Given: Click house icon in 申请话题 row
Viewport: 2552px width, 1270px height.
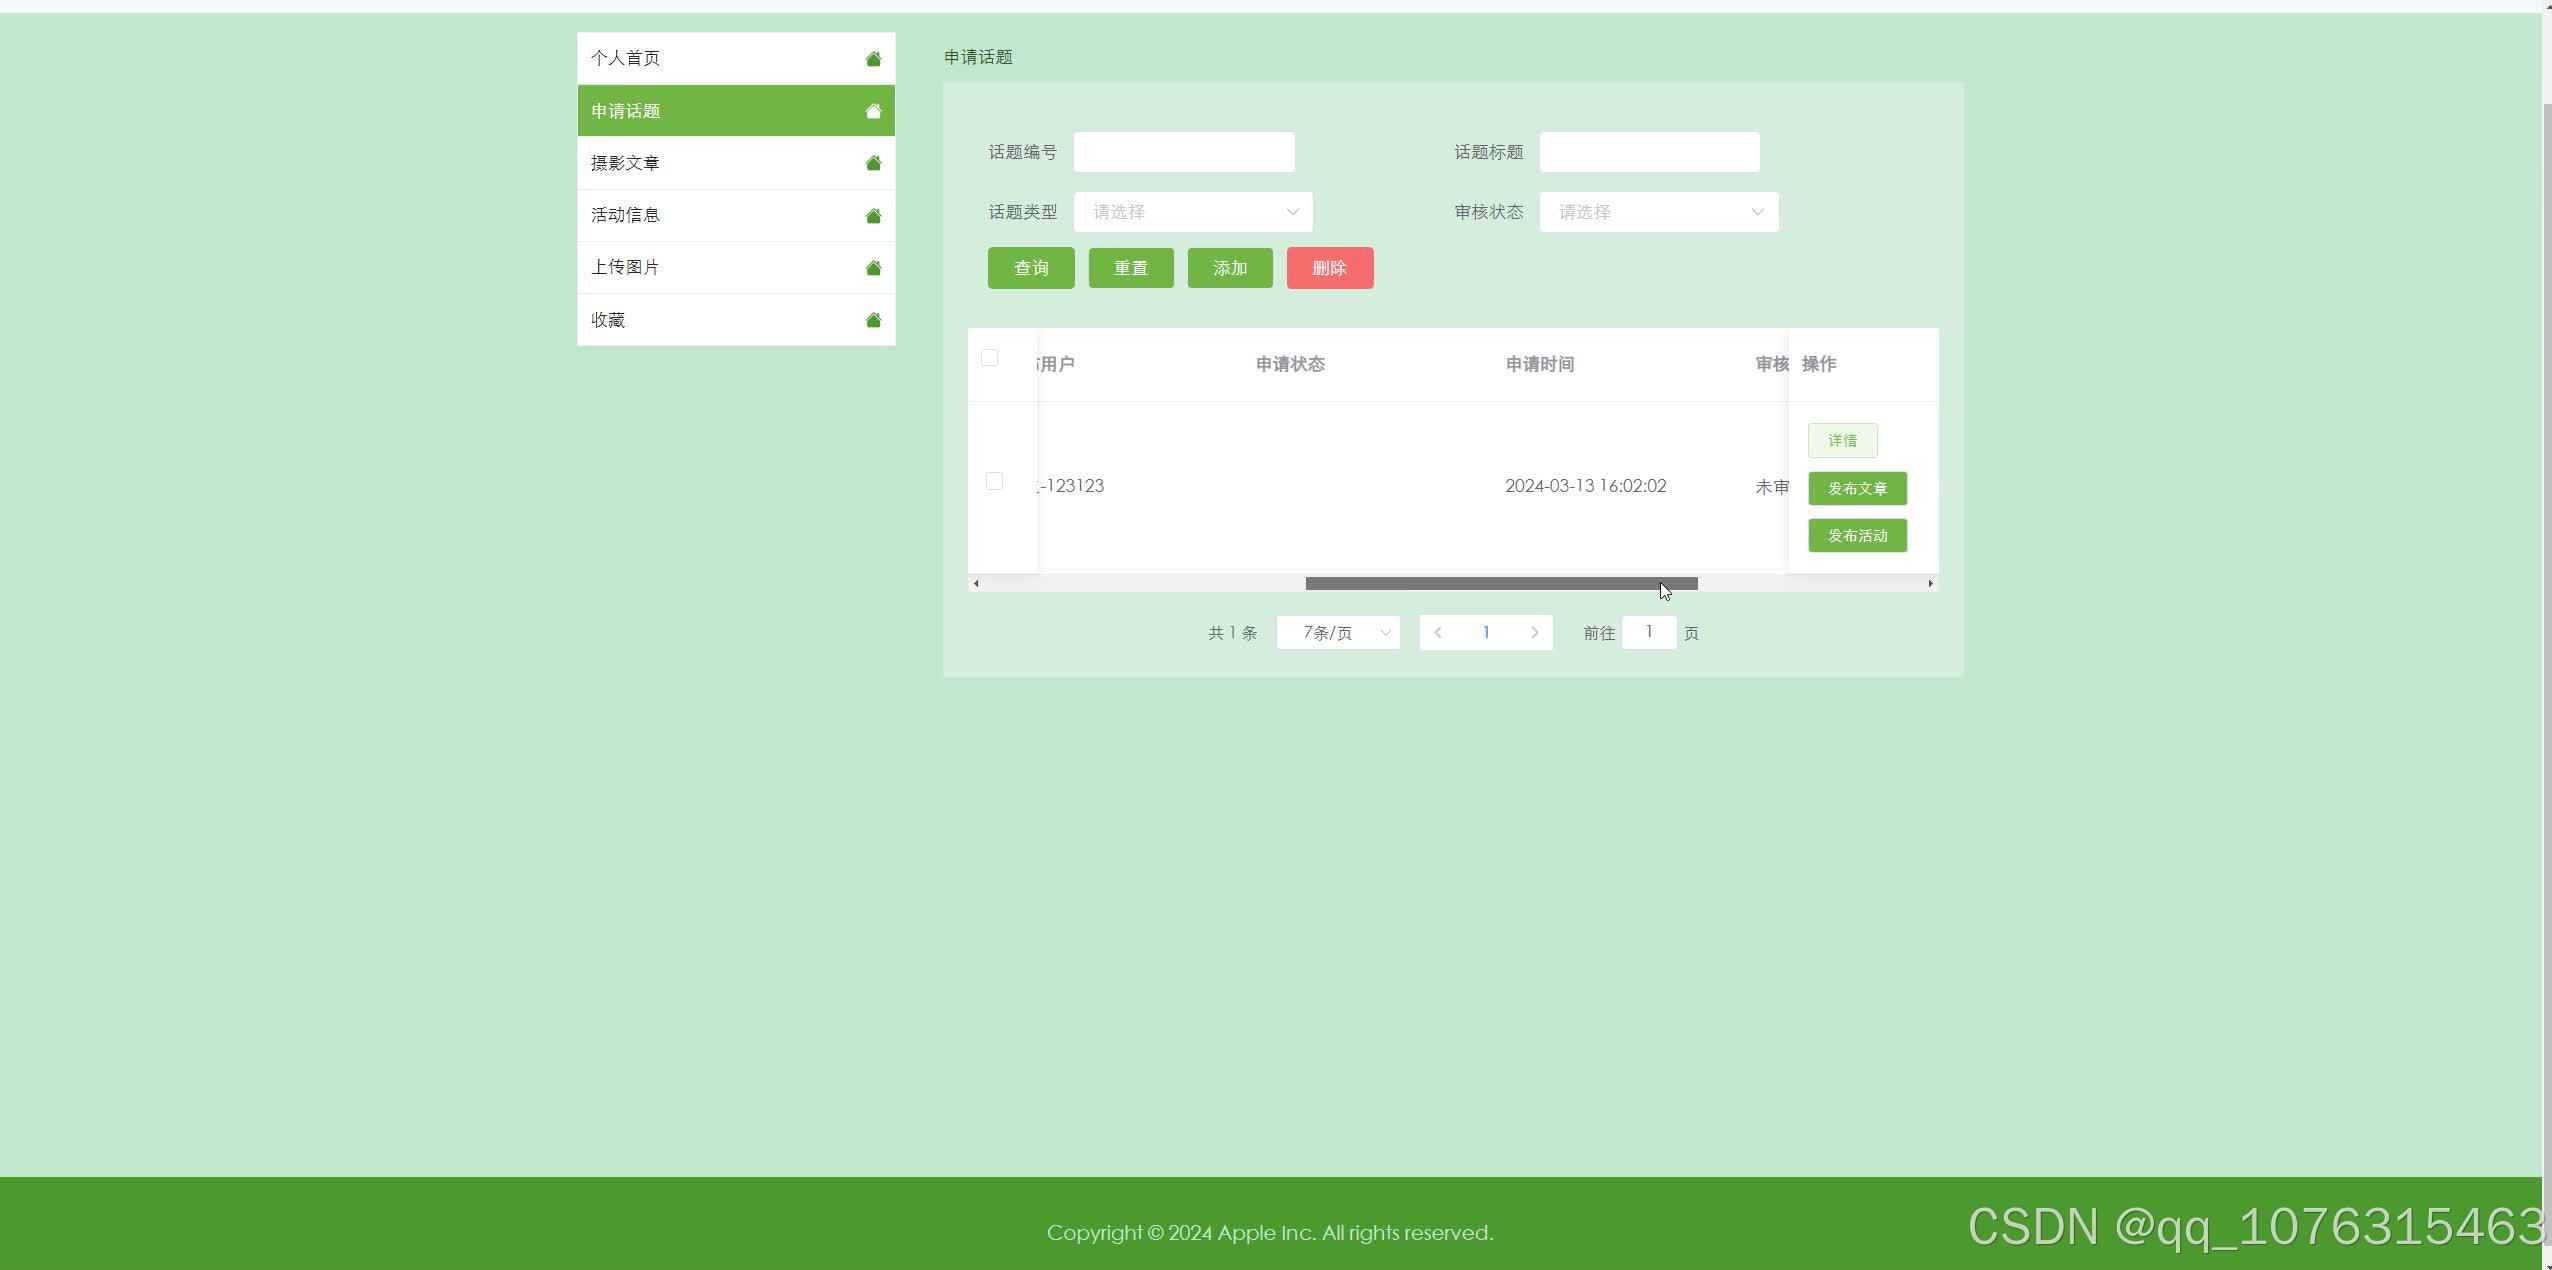Looking at the screenshot, I should [873, 111].
